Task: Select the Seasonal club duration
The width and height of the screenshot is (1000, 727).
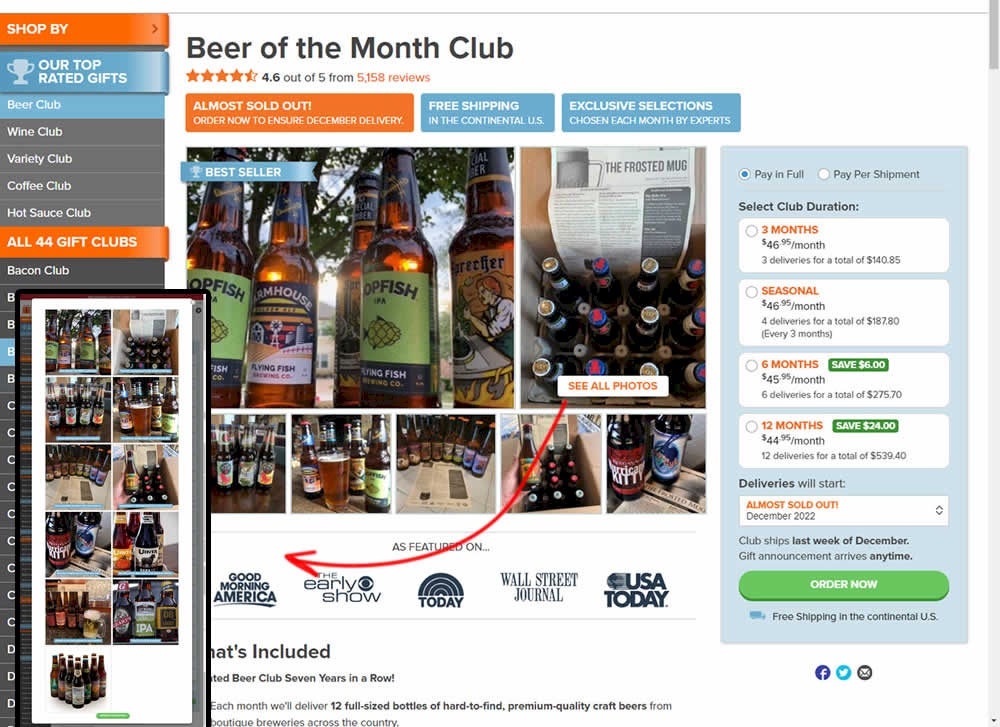Action: pyautogui.click(x=751, y=292)
